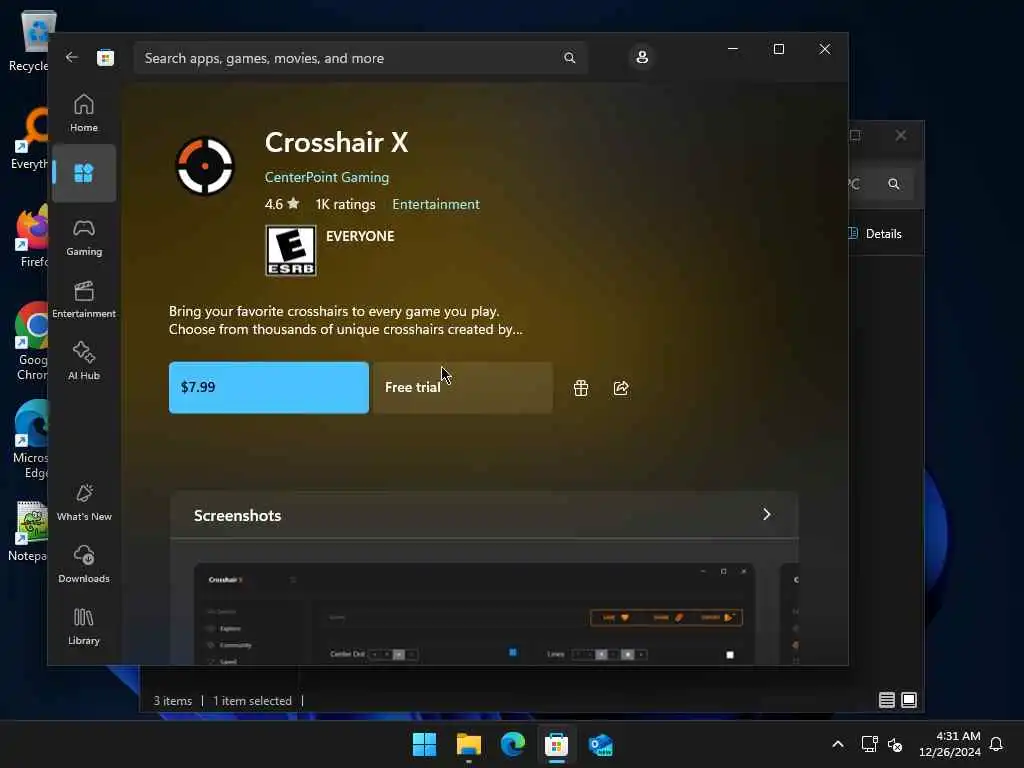
Task: Click the ESRB Everyone rating badge
Action: tap(291, 251)
